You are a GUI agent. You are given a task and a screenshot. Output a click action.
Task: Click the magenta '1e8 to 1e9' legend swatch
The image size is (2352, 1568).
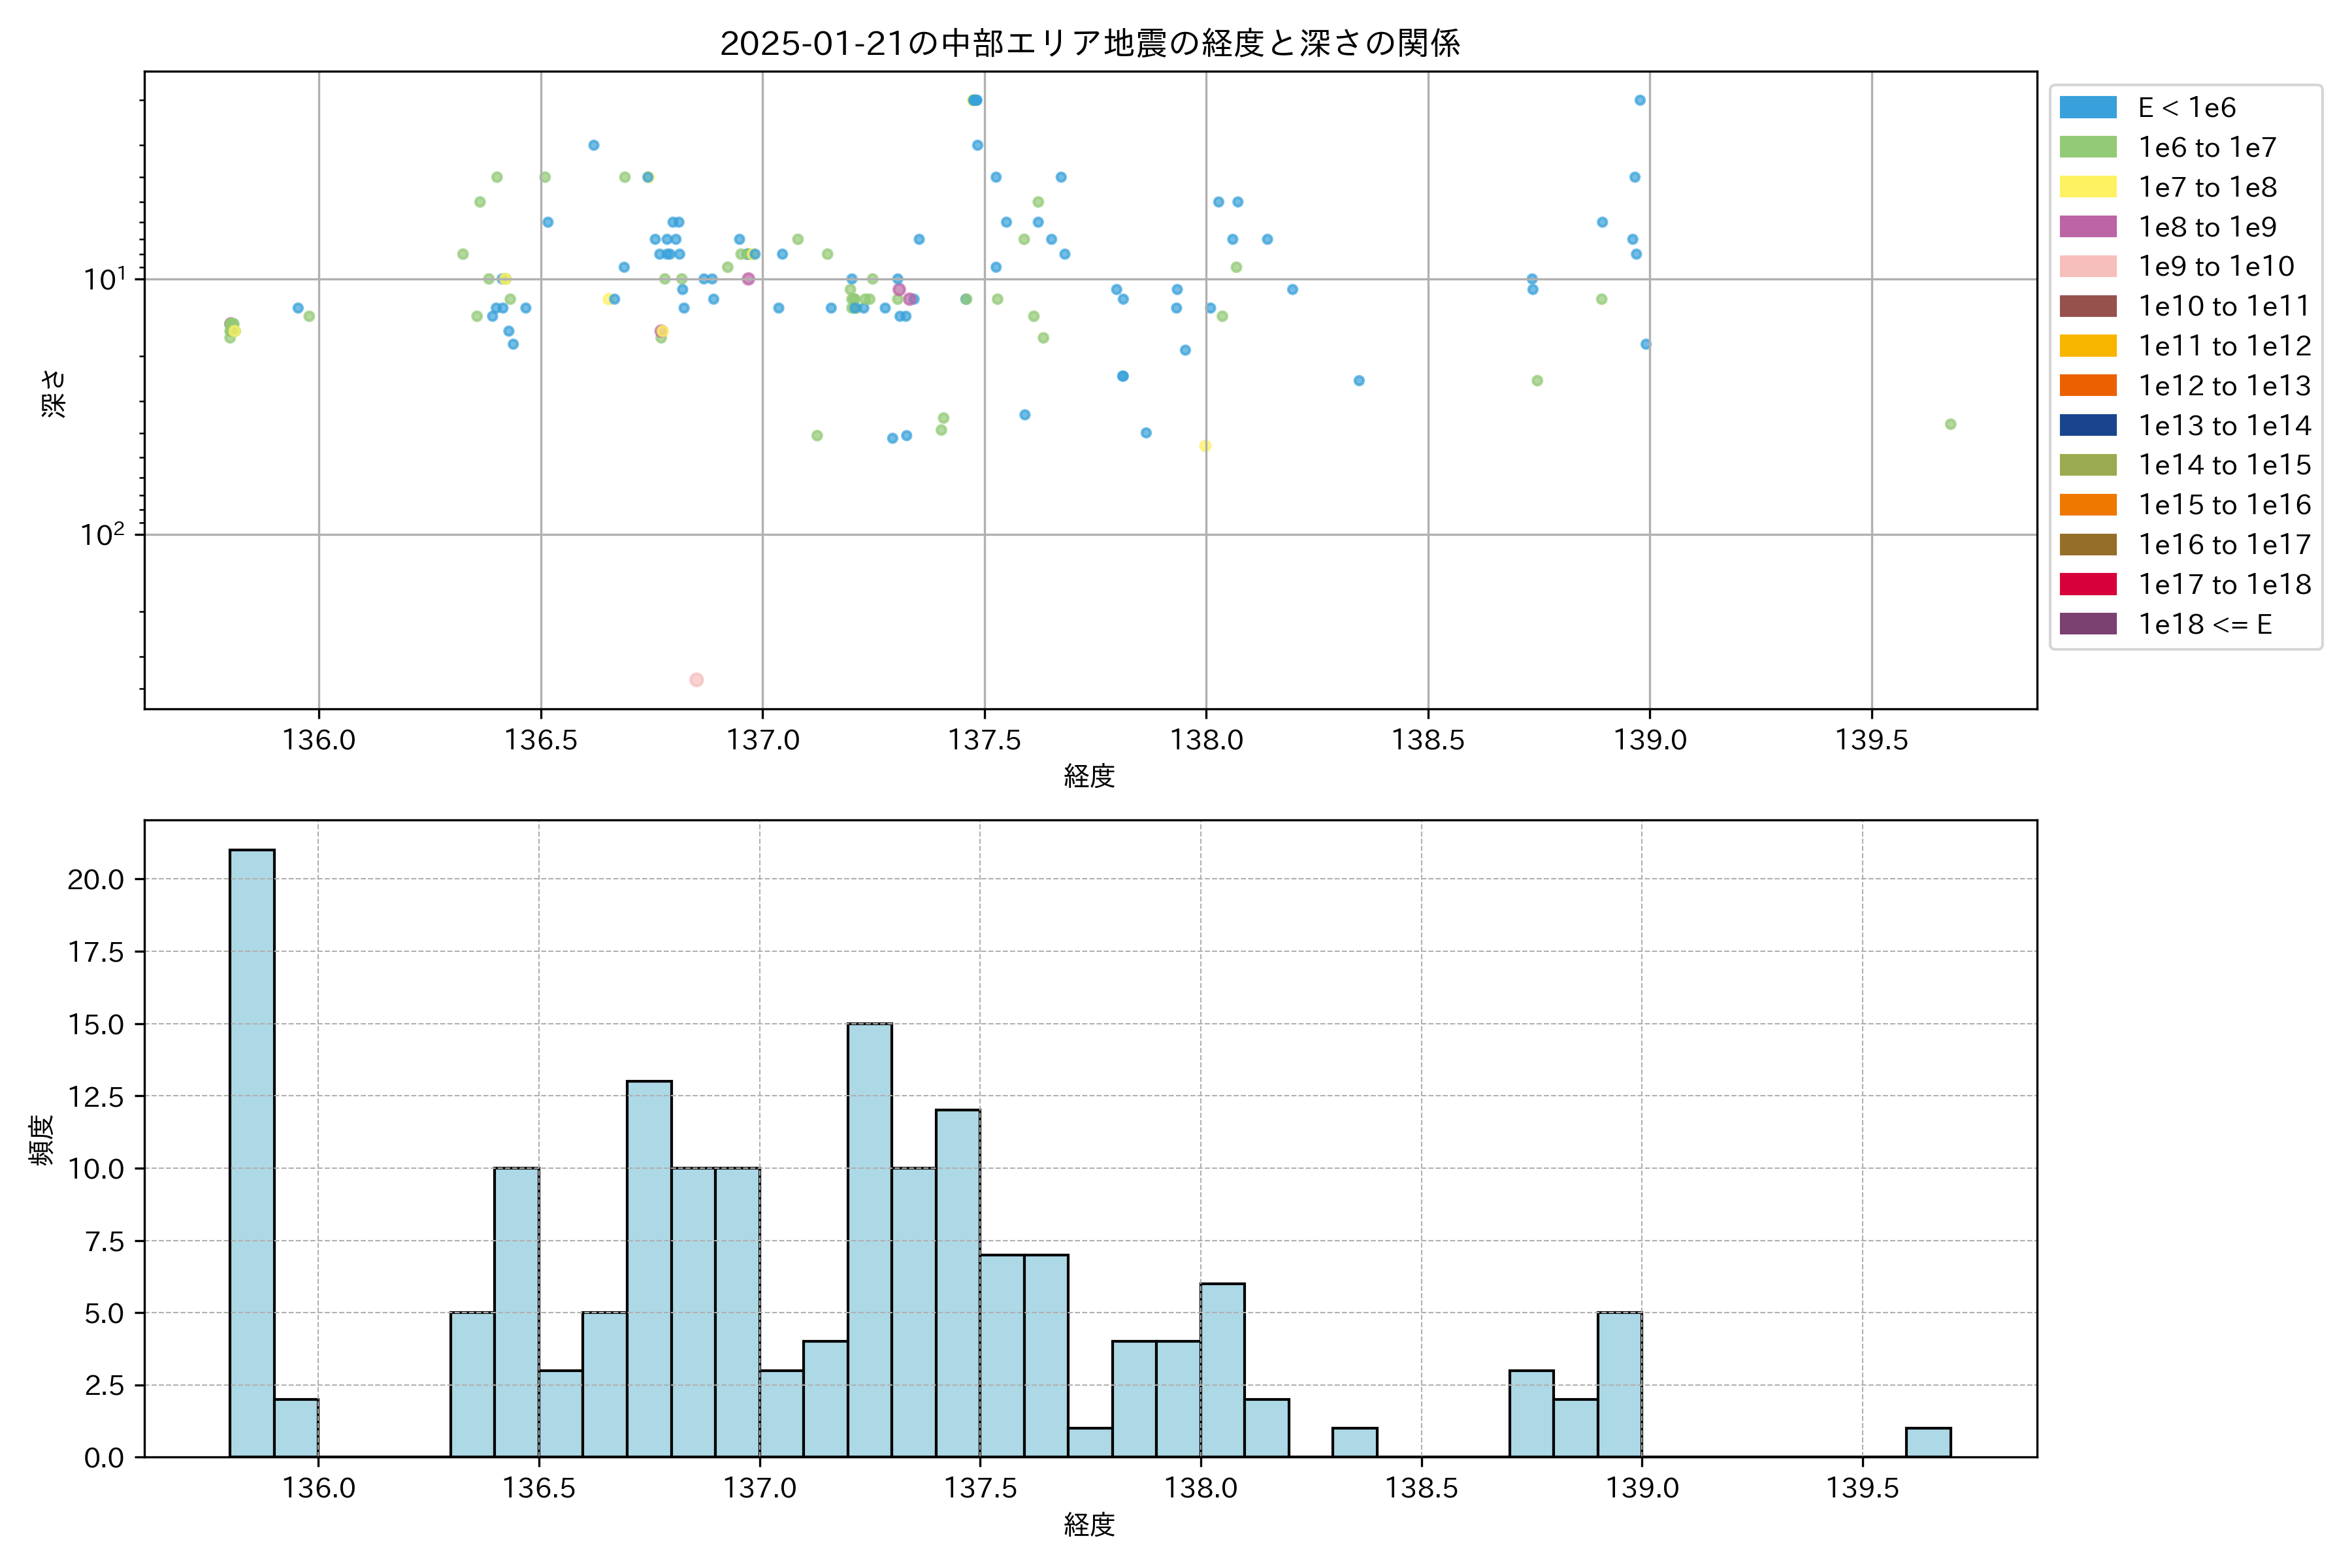click(2087, 227)
